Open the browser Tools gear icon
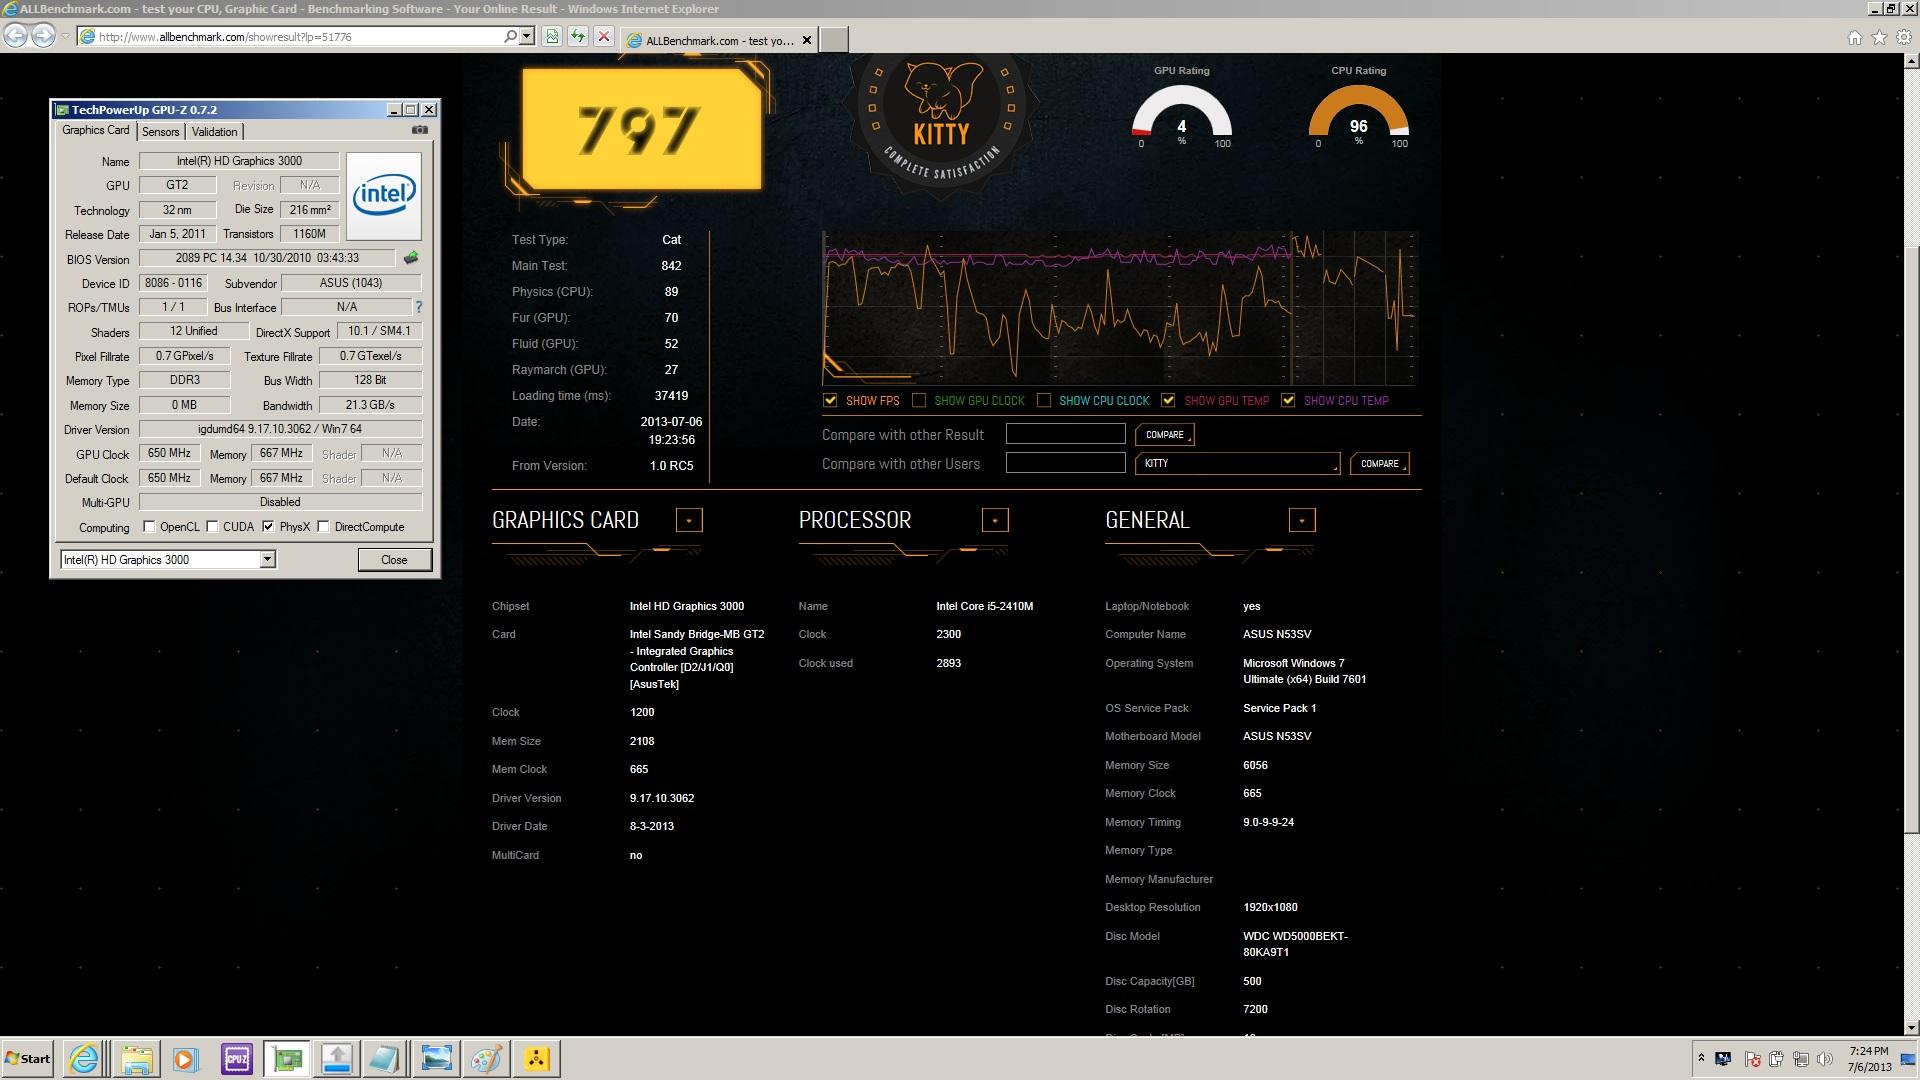1920x1080 pixels. click(1904, 37)
